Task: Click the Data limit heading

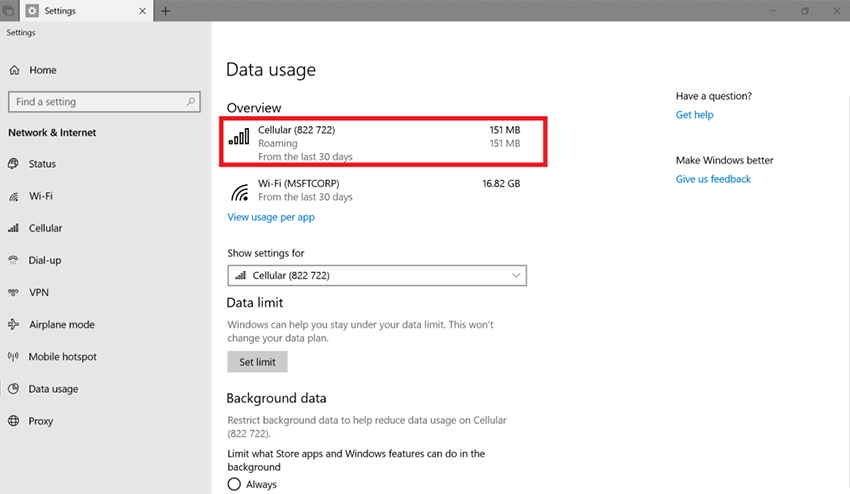Action: (255, 303)
